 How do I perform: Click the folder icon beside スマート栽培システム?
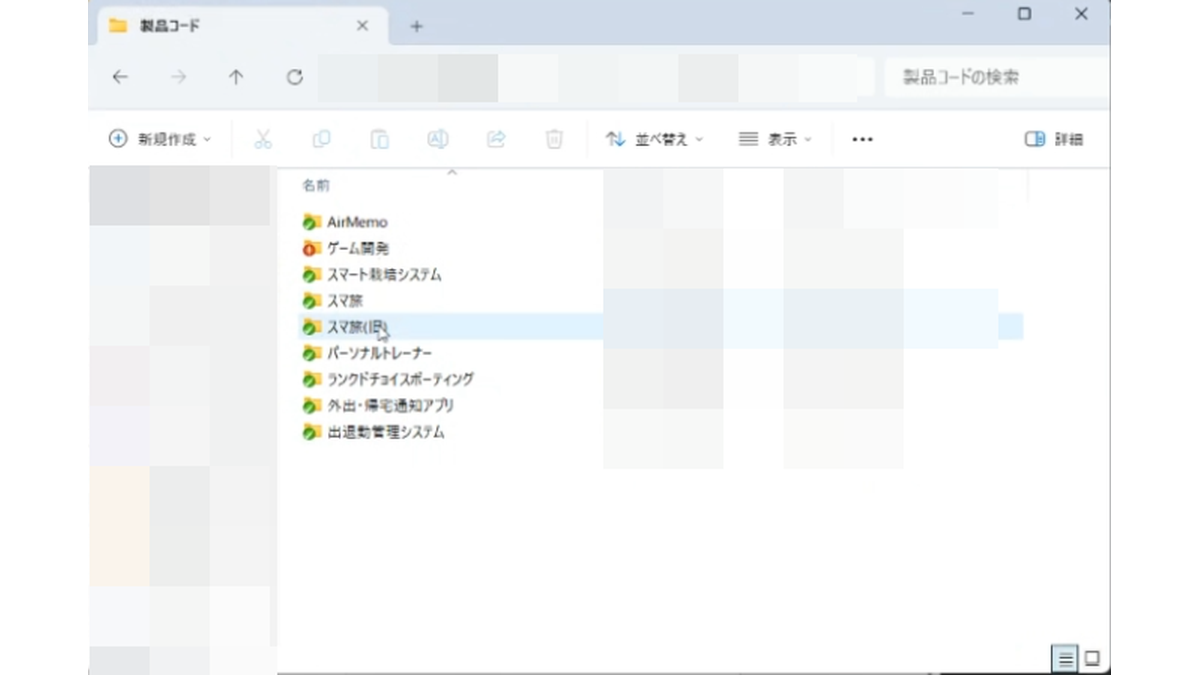[x=311, y=274]
